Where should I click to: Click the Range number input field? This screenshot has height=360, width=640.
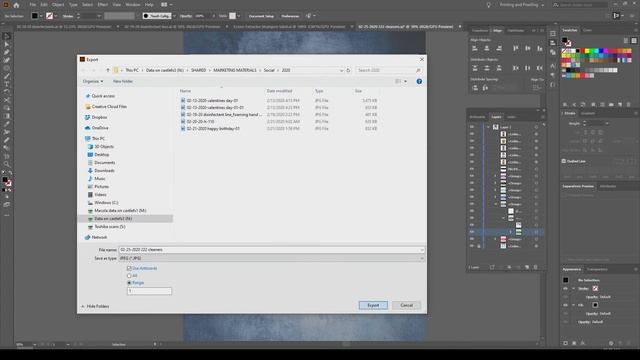pyautogui.click(x=149, y=291)
